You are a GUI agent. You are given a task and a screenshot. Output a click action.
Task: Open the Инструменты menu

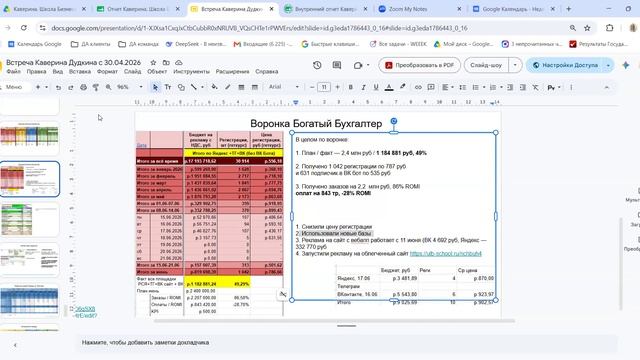[x=191, y=71]
